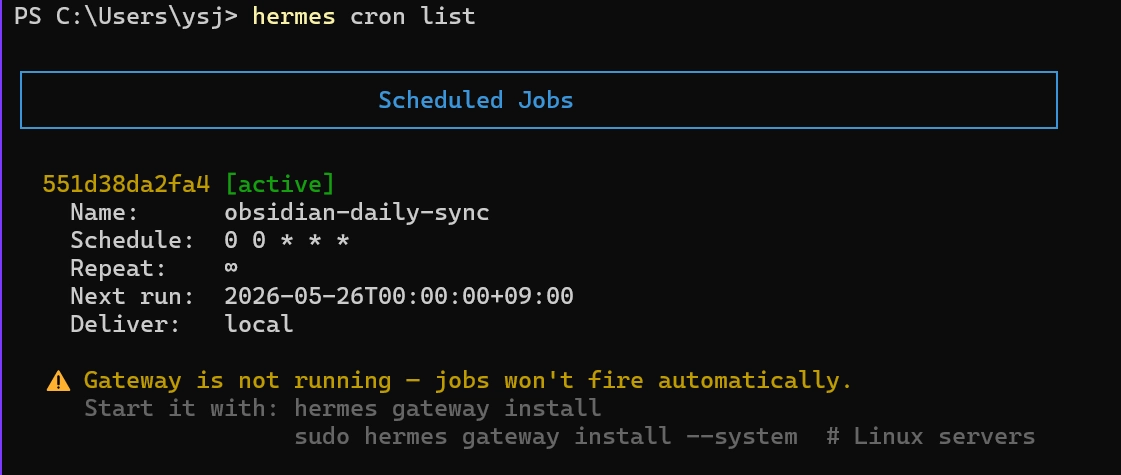Click the yellow warning triangle icon
The height and width of the screenshot is (475, 1121).
click(59, 381)
